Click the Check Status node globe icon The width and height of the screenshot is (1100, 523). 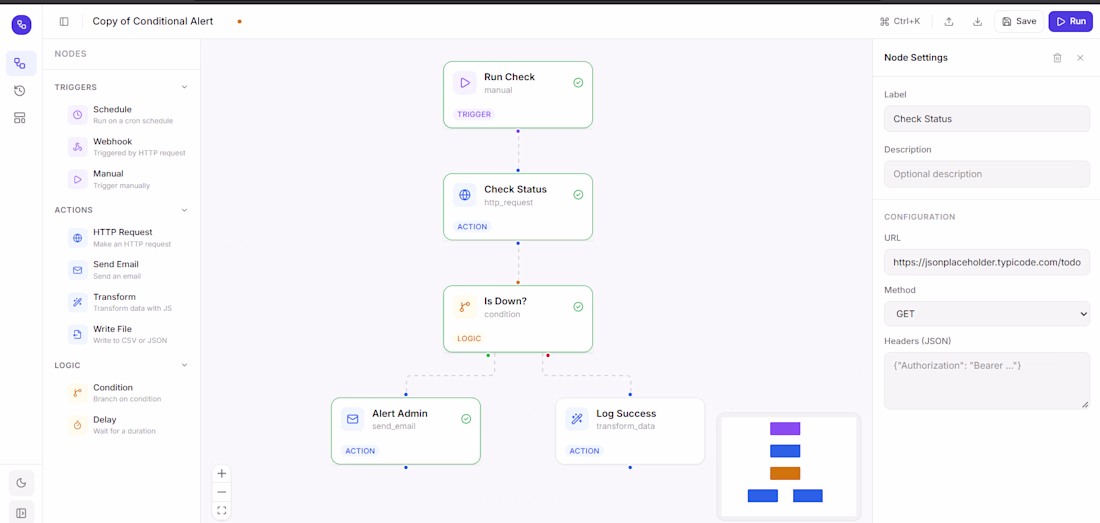click(x=464, y=195)
